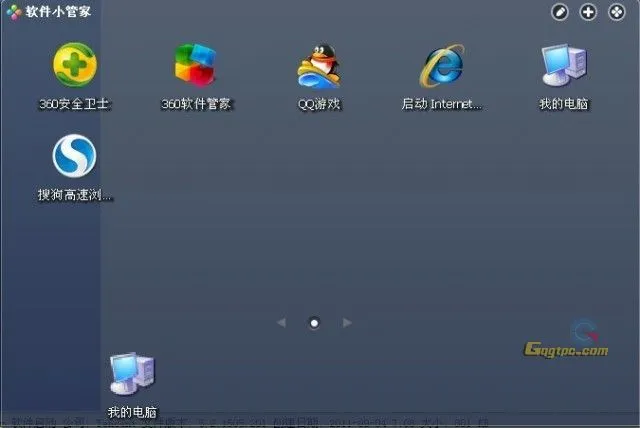640x428 pixels.
Task: Open the 360安全卫士 green plus icon
Action: [74, 66]
